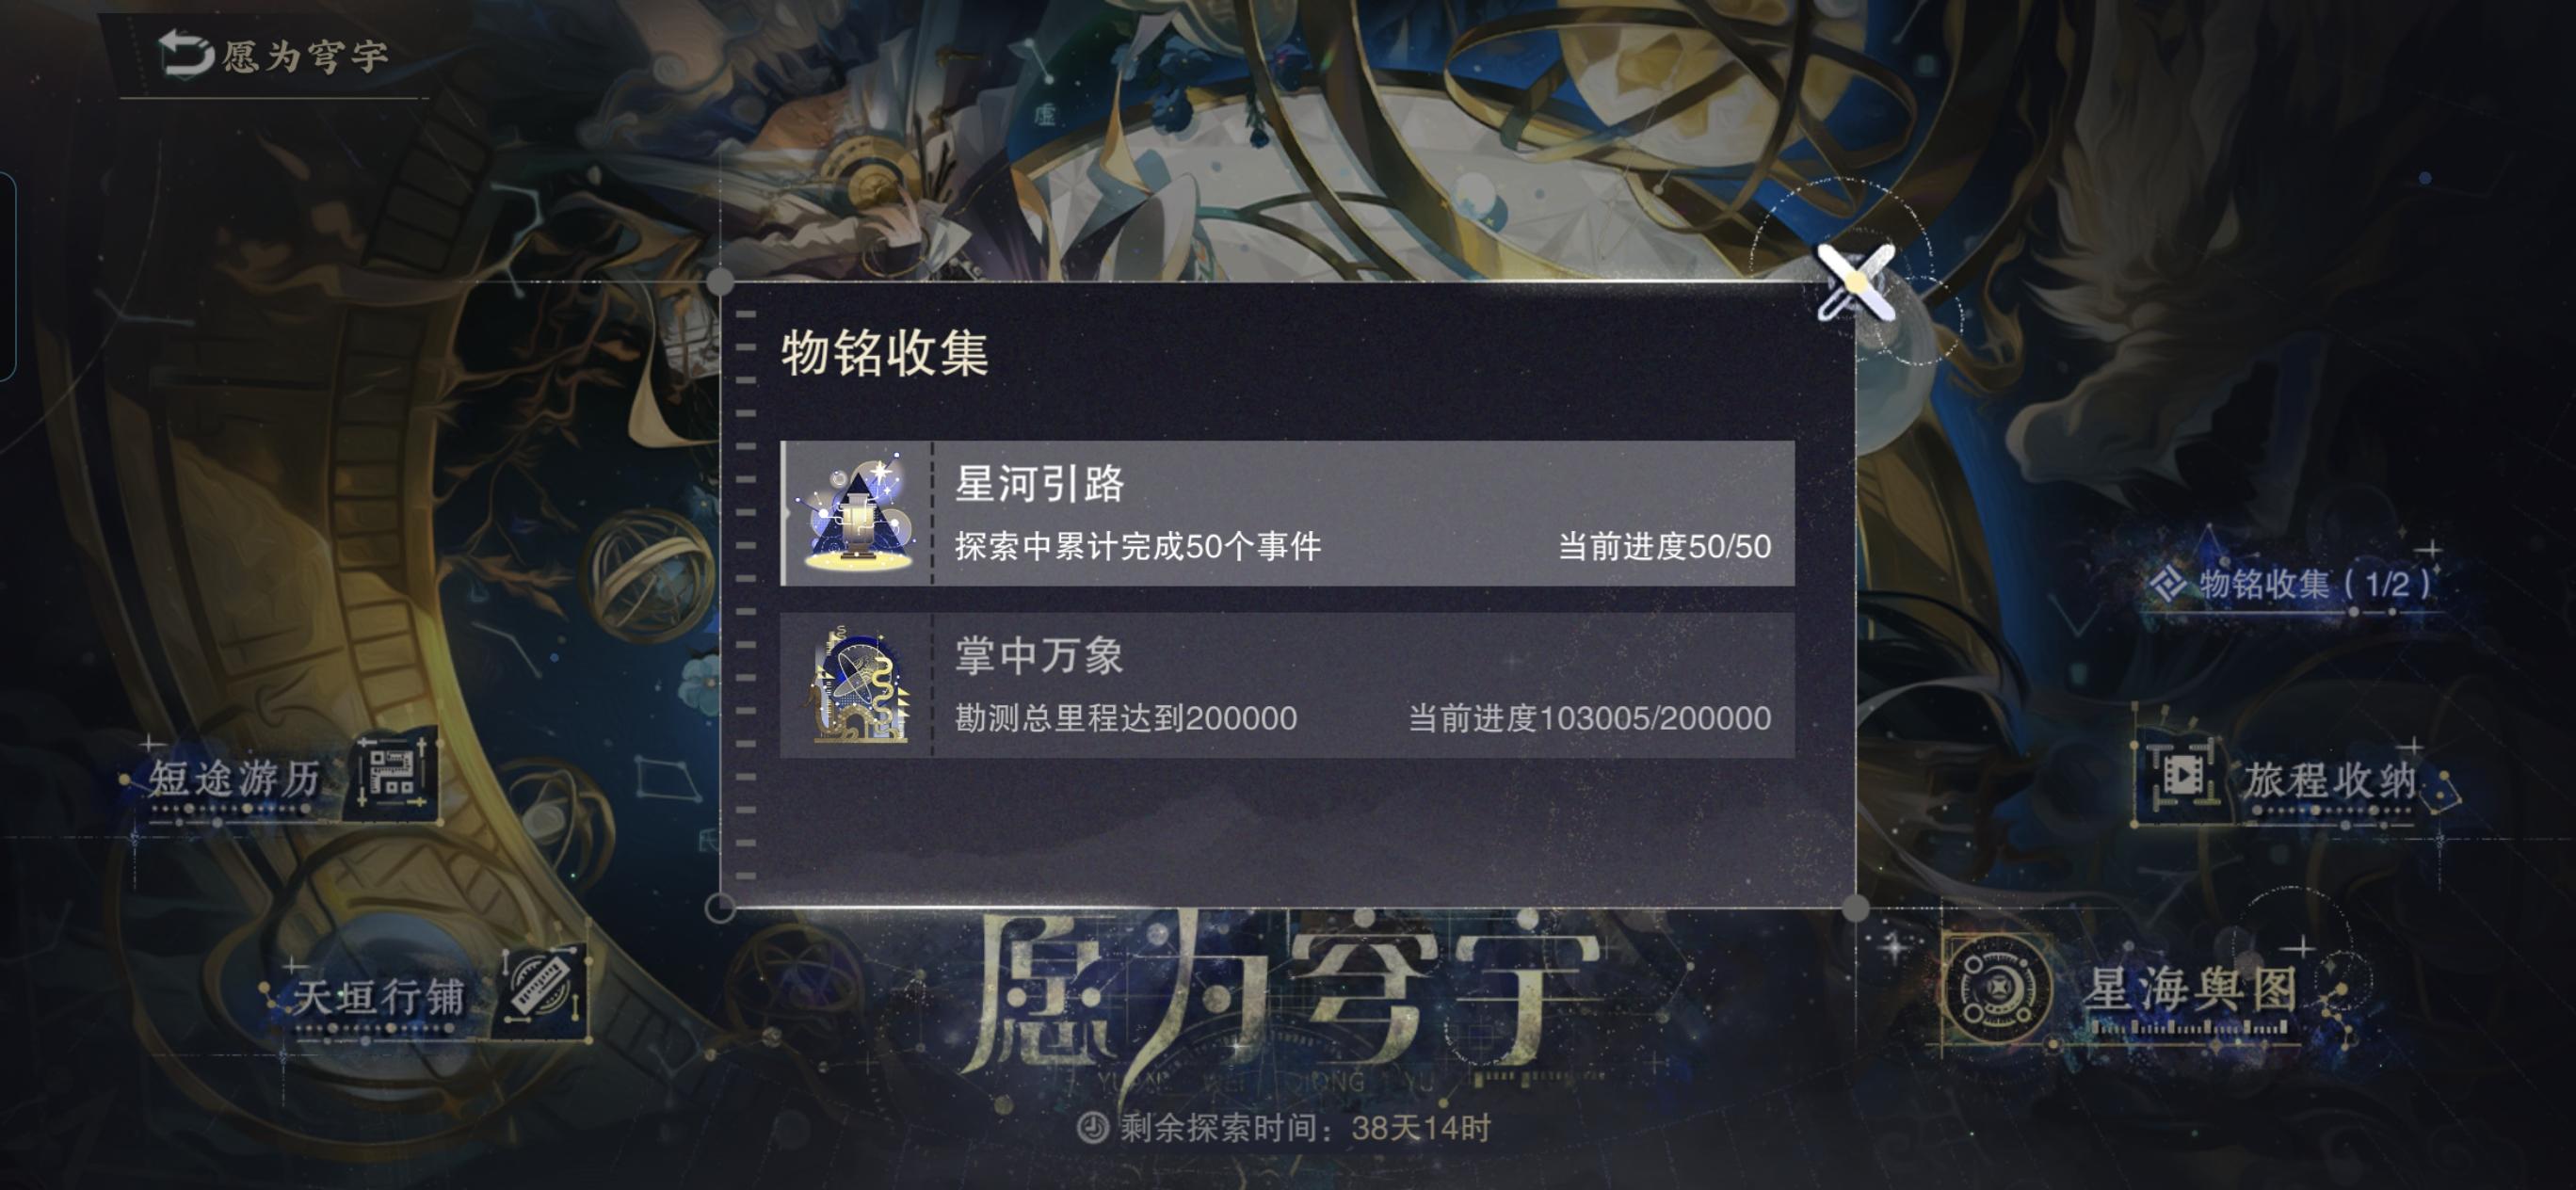Open the 旅程收纳 text label
This screenshot has width=2576, height=1190.
[x=2329, y=780]
